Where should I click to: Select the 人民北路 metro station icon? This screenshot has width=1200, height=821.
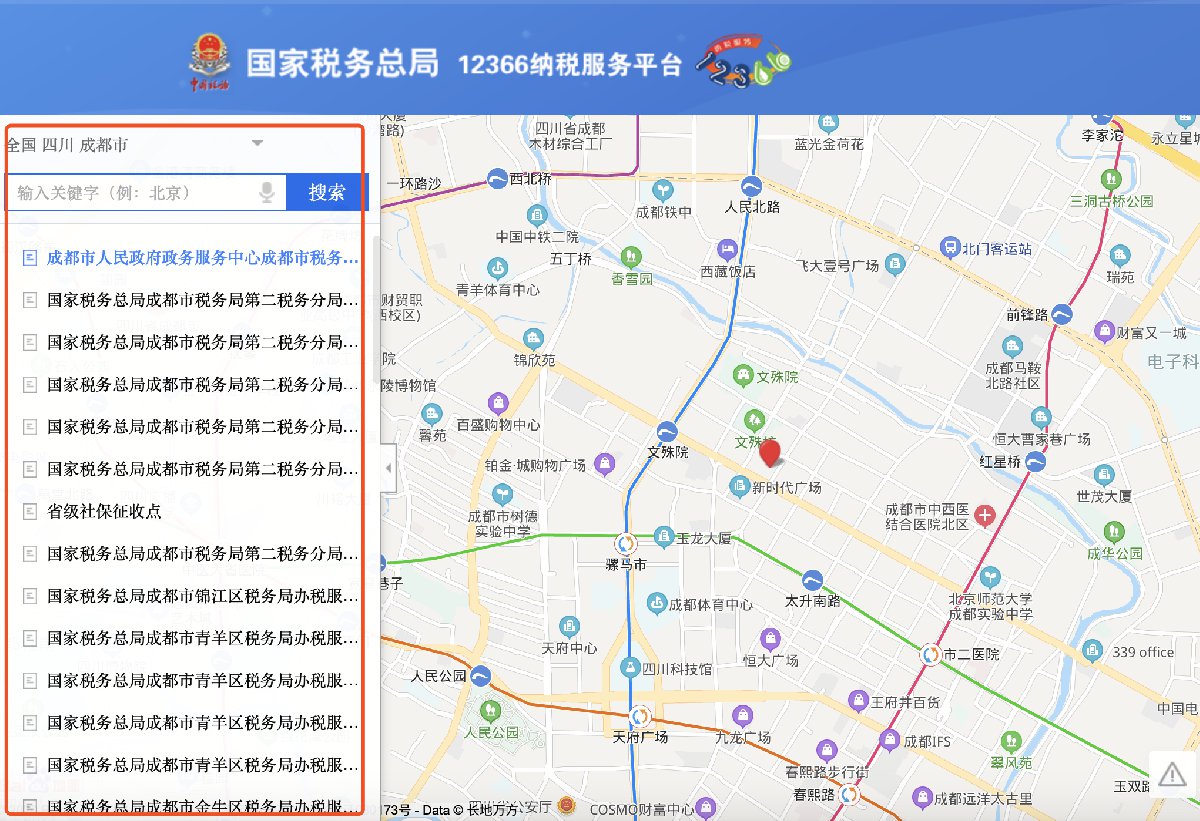(751, 186)
